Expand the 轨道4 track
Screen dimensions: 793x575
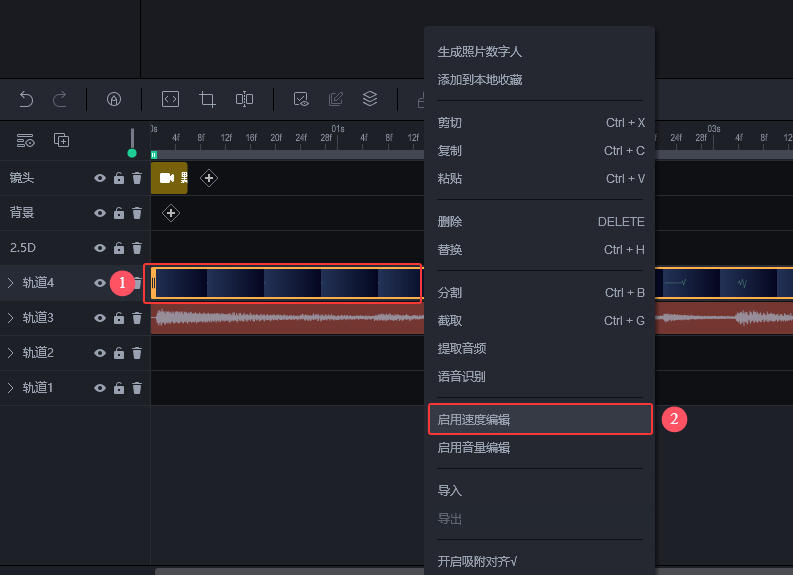pyautogui.click(x=11, y=283)
